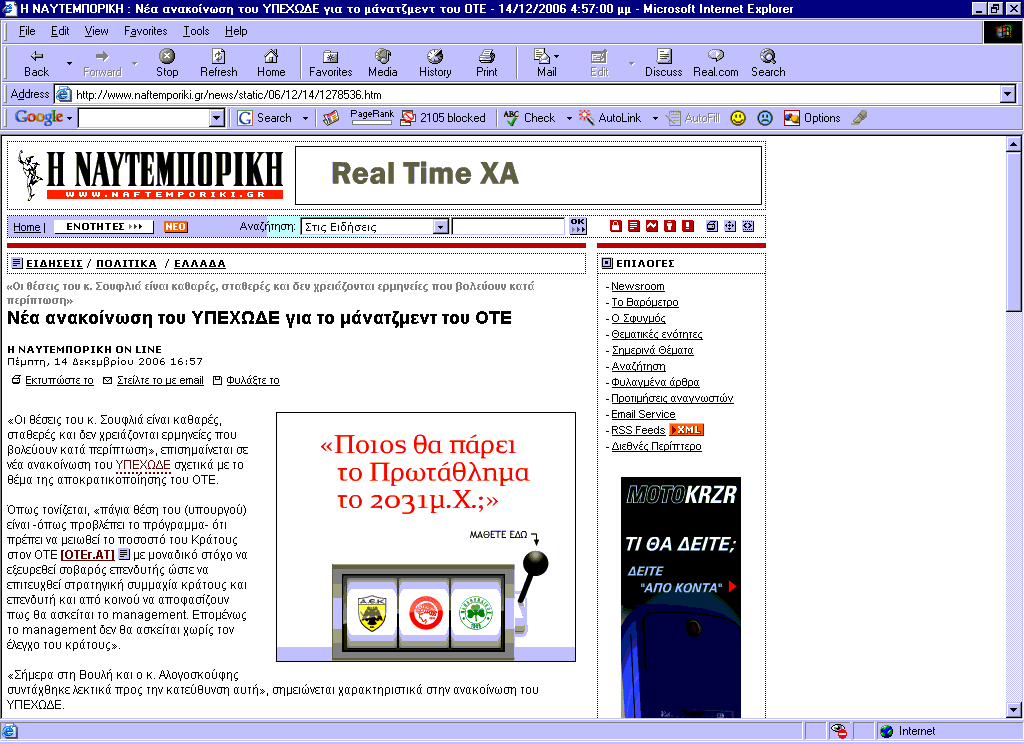Click the orange ΝΕΟ badge
Image resolution: width=1024 pixels, height=744 pixels.
[175, 227]
